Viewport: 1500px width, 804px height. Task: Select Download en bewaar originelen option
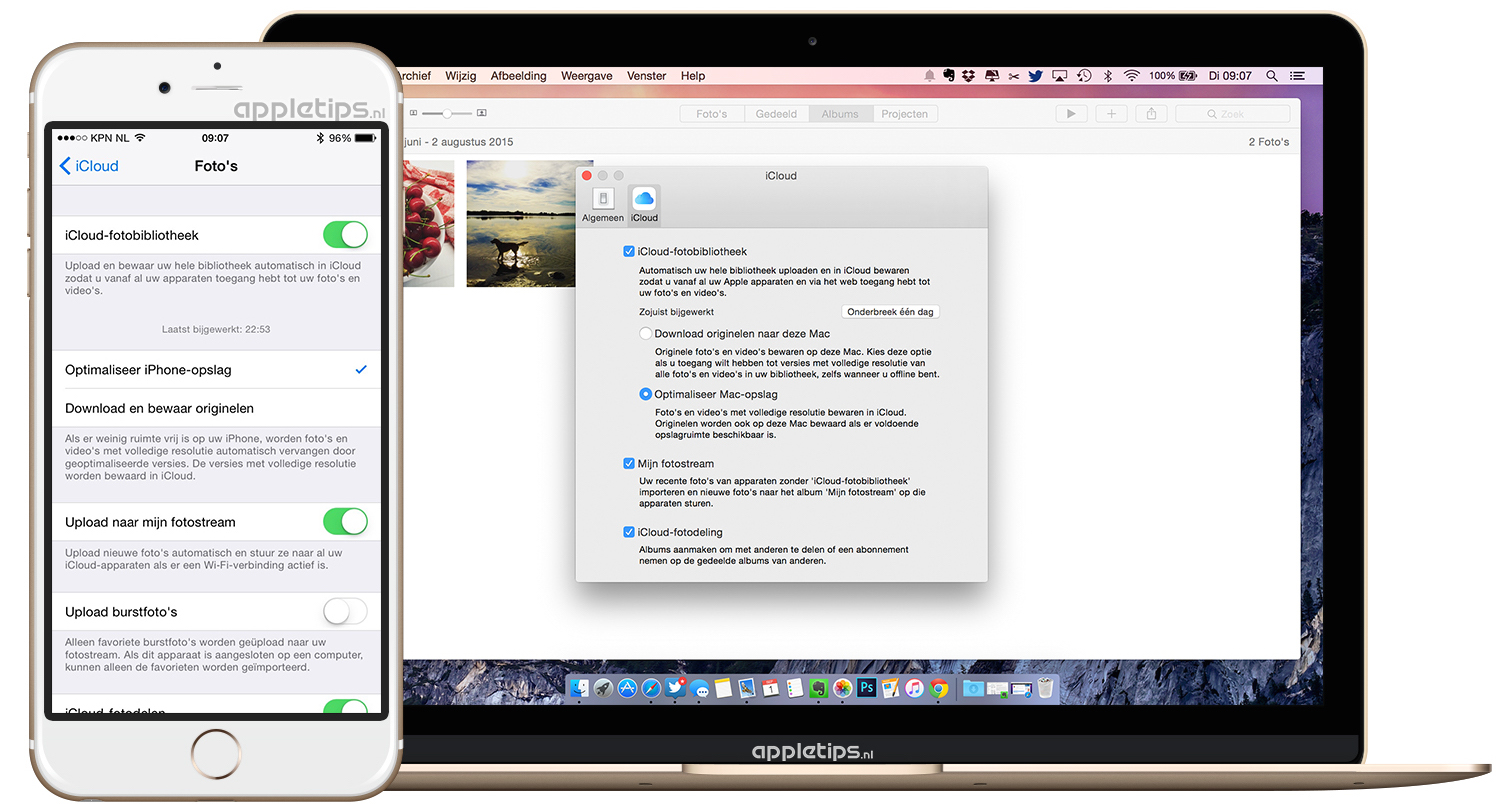[x=216, y=408]
